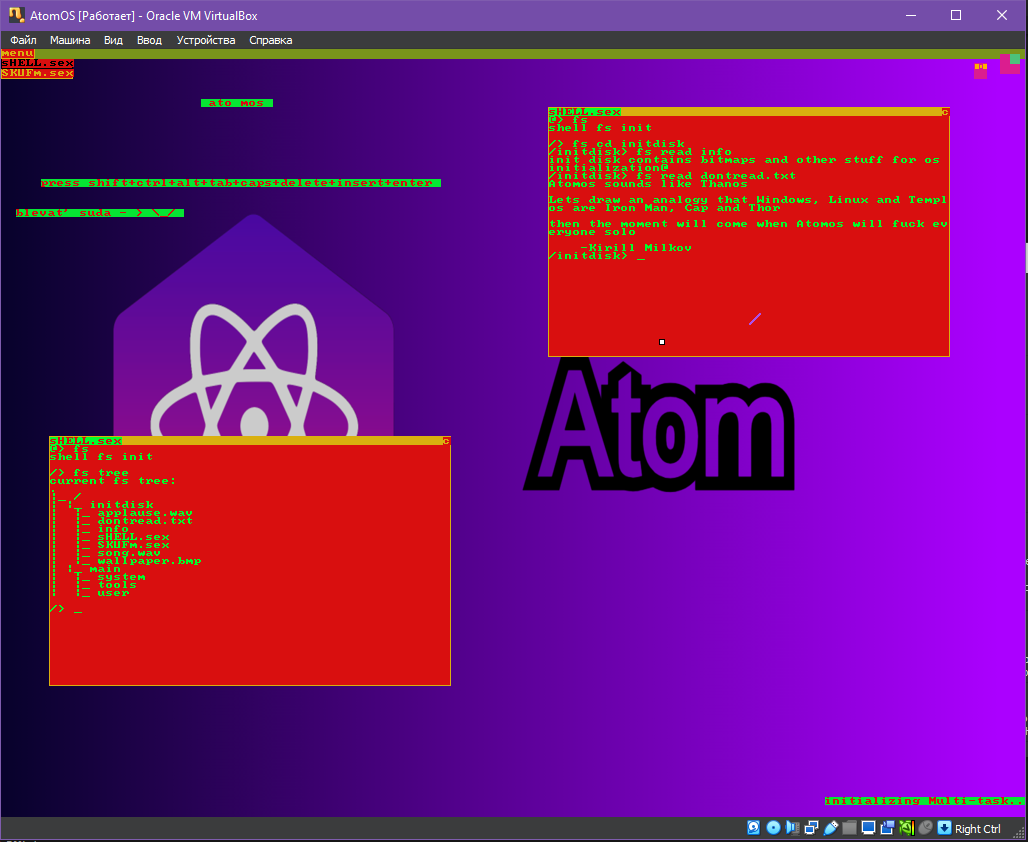Click the Right Ctrl host key indicator

pos(977,829)
